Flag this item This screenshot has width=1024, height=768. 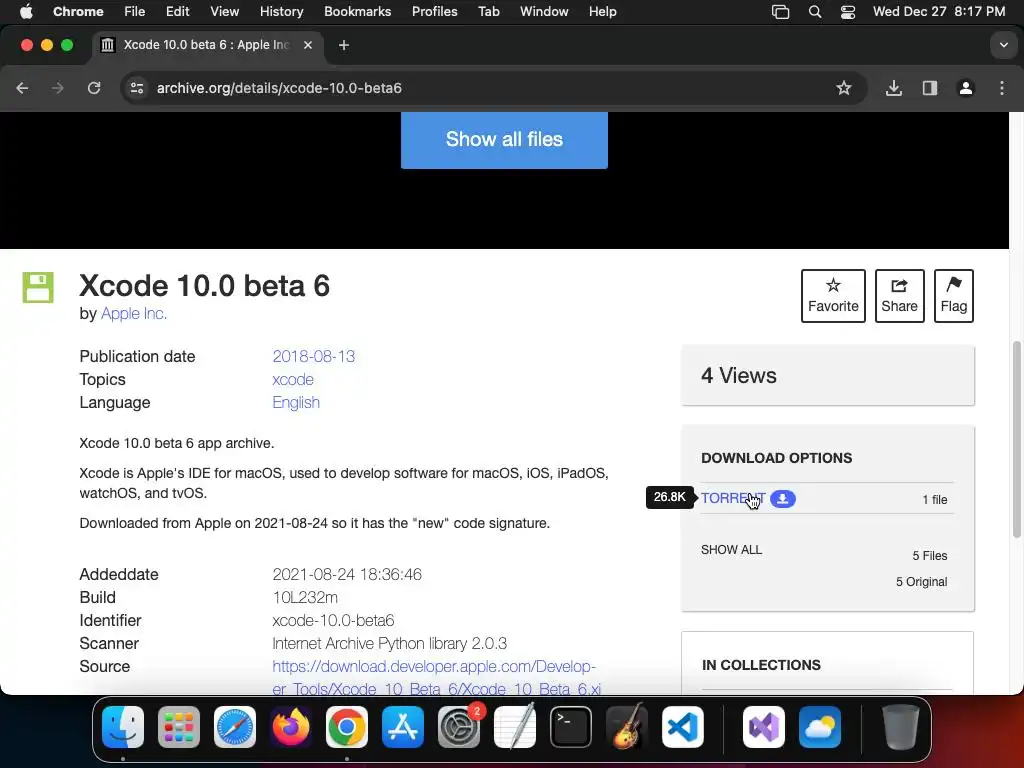953,296
